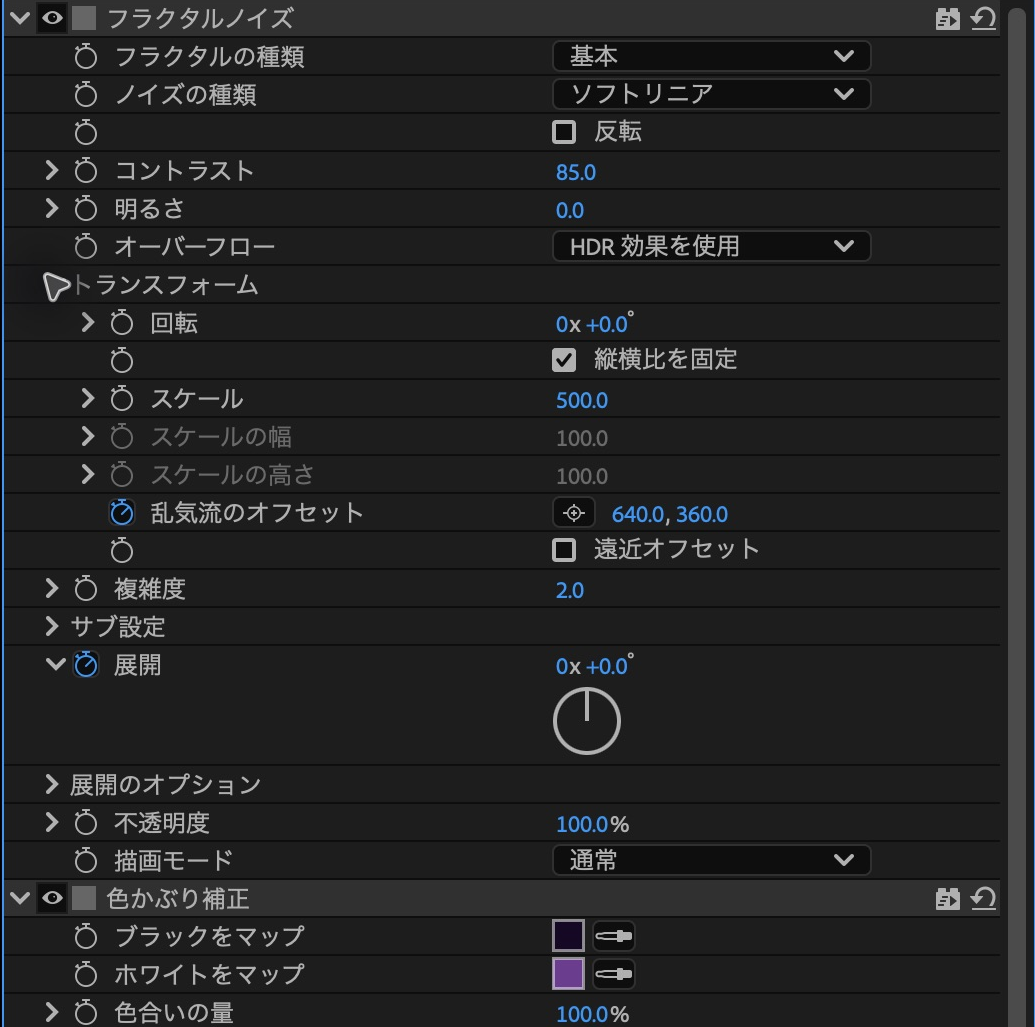The image size is (1035, 1027).
Task: Click コントラスト value 85.0
Action: (576, 172)
